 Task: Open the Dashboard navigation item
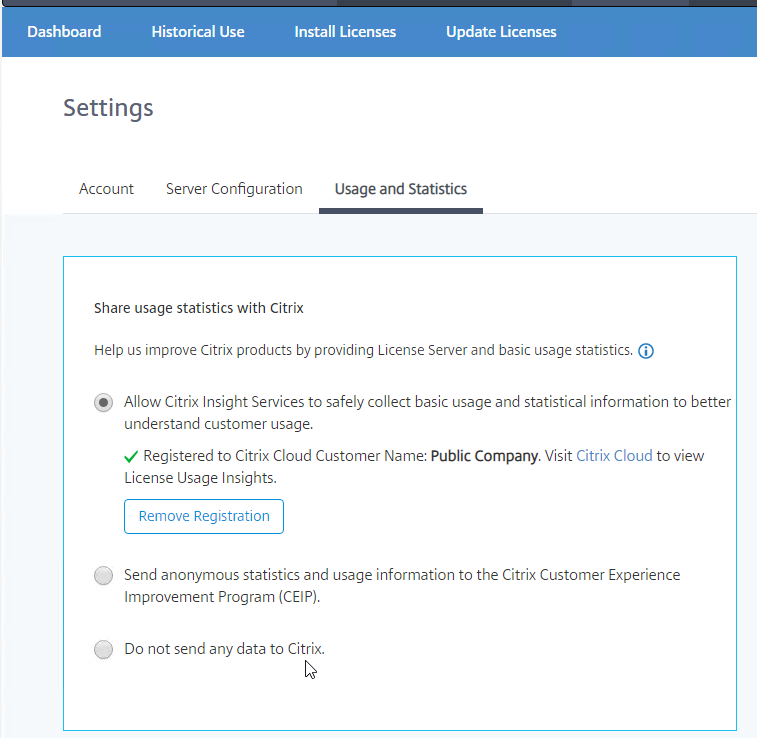(64, 32)
